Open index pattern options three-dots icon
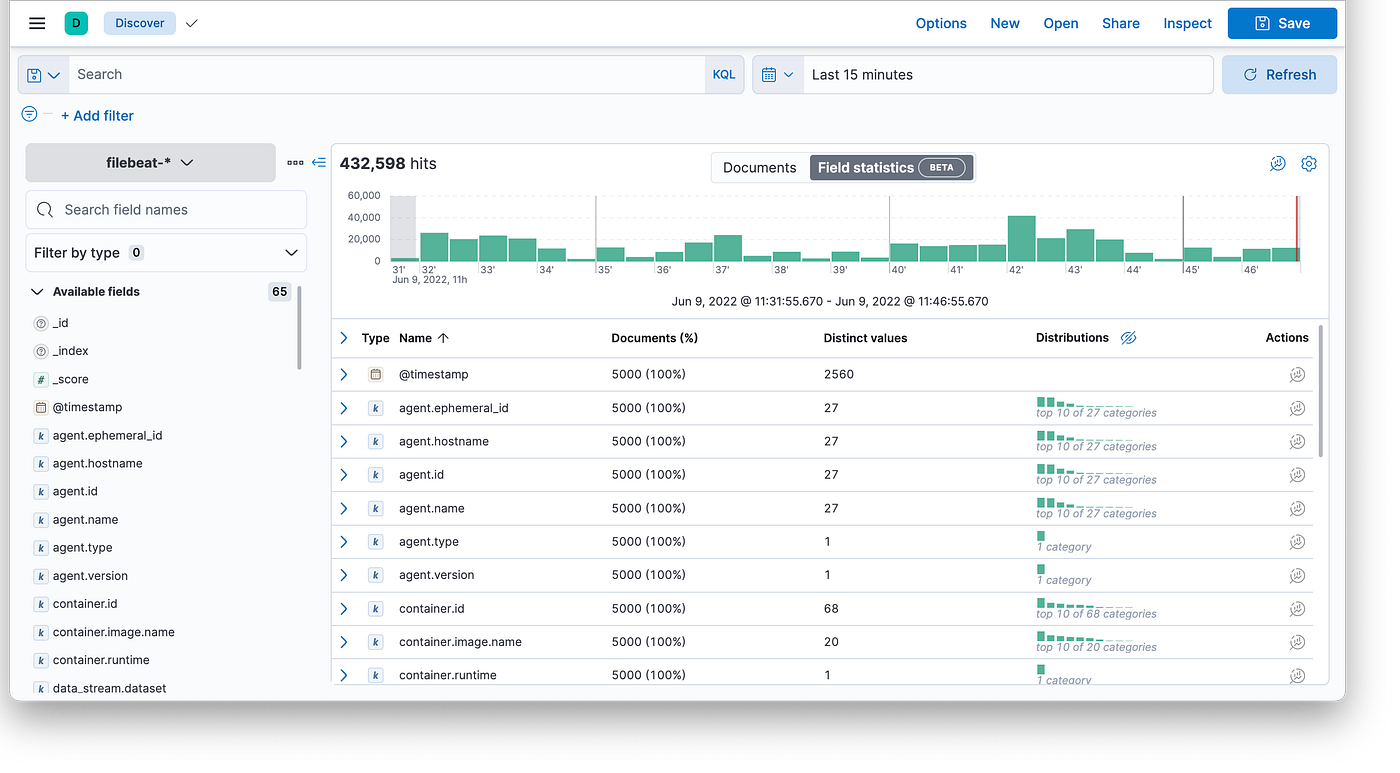 point(295,162)
